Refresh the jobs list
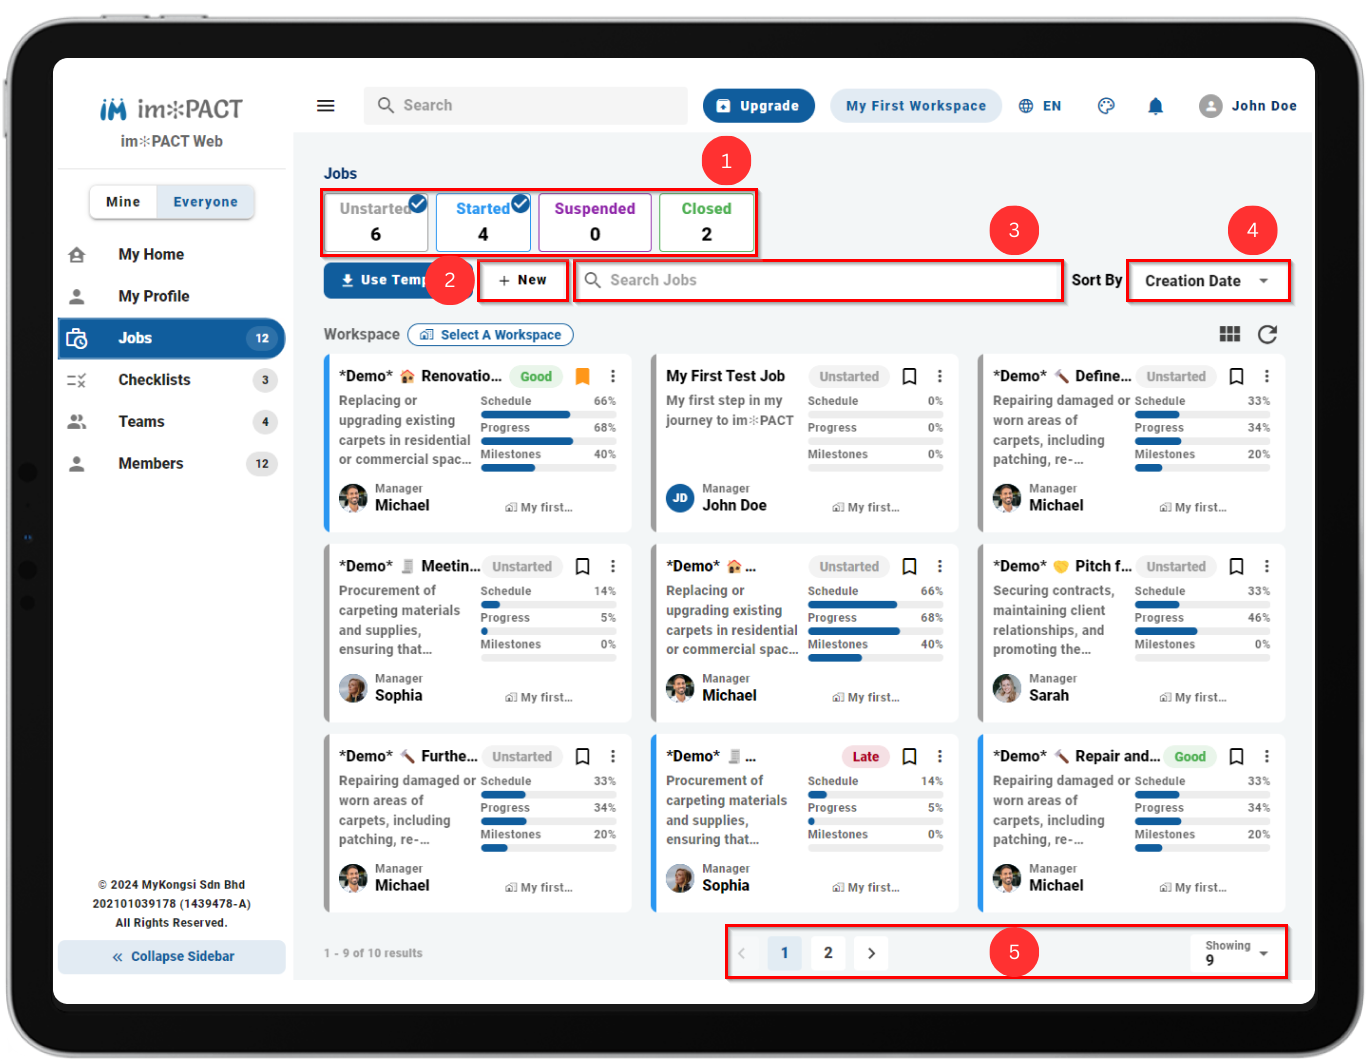Viewport: 1367px width, 1062px height. (1267, 334)
